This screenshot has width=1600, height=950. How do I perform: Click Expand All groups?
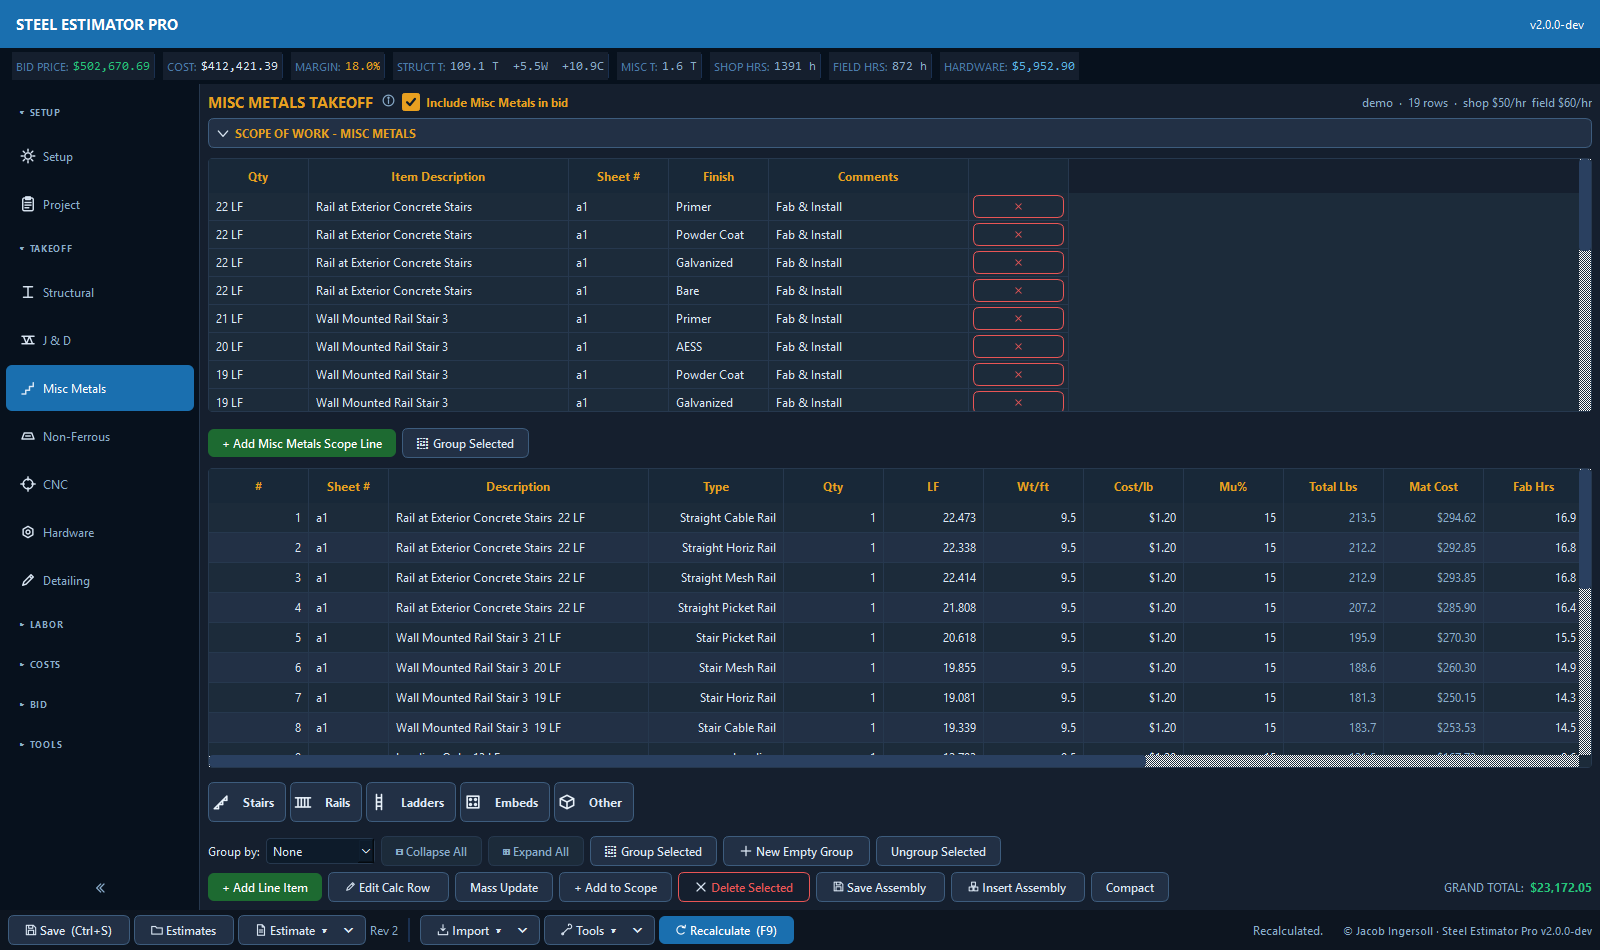[535, 851]
